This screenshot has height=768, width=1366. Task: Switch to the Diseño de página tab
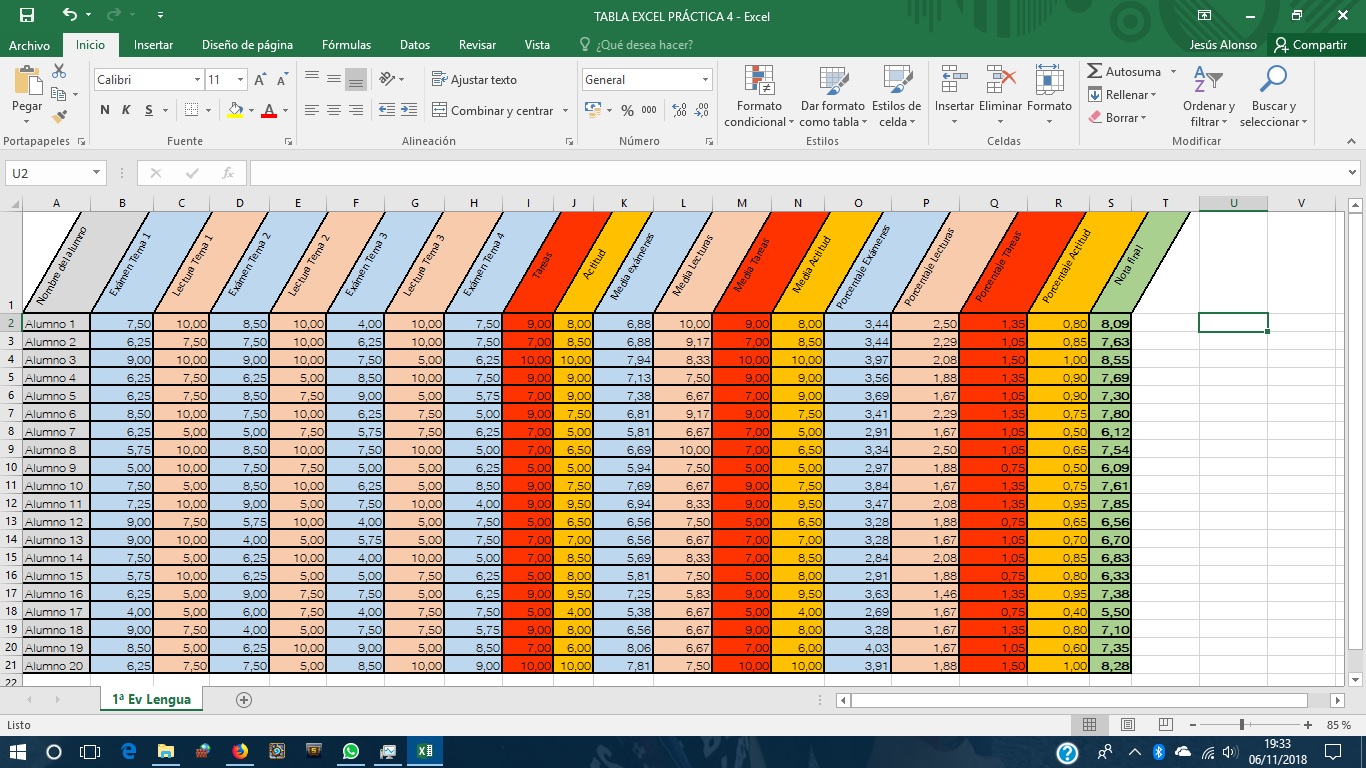coord(247,45)
